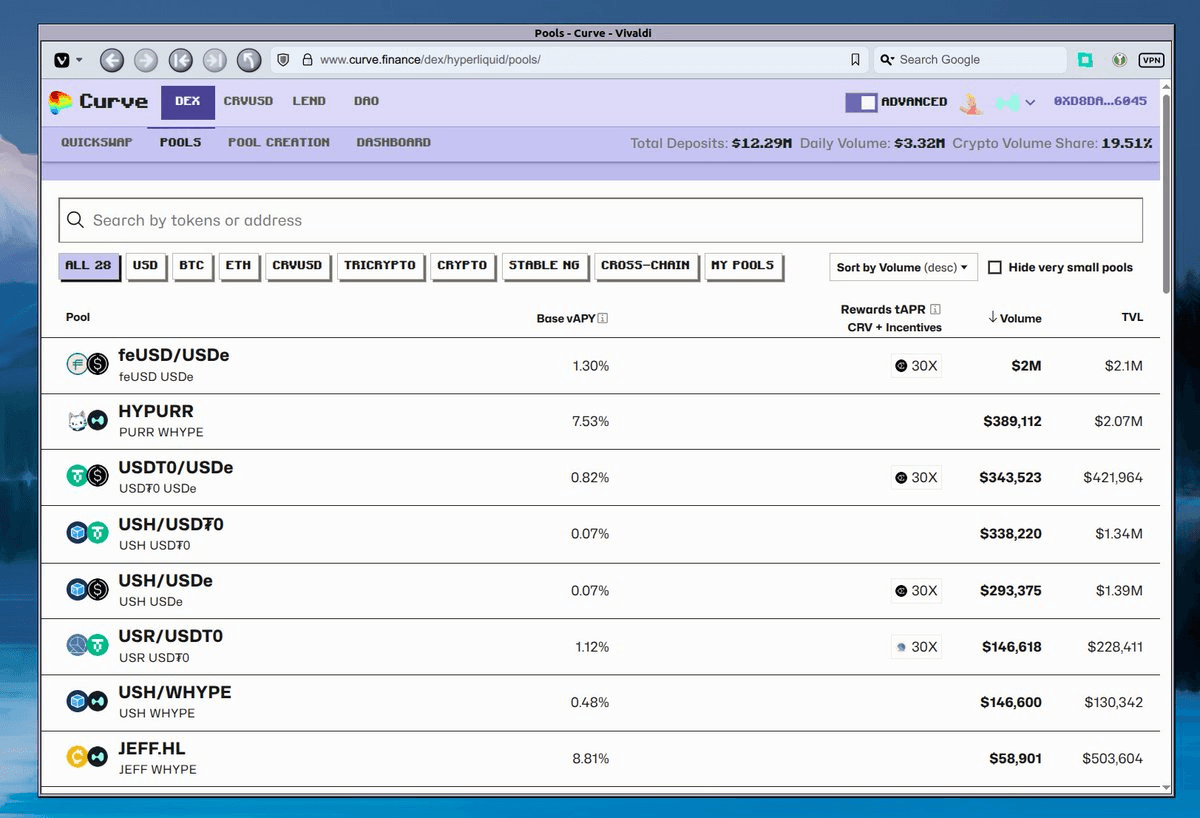The image size is (1200, 818).
Task: Click USDT0/USDe pool token icons
Action: click(87, 477)
